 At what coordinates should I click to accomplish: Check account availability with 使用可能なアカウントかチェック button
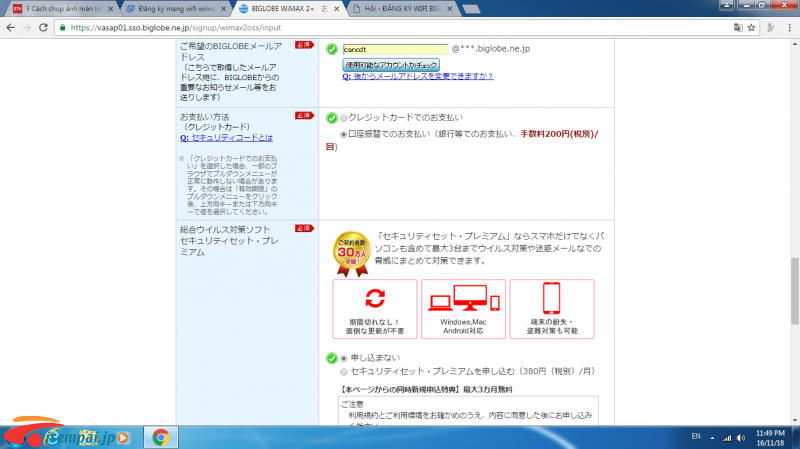391,65
